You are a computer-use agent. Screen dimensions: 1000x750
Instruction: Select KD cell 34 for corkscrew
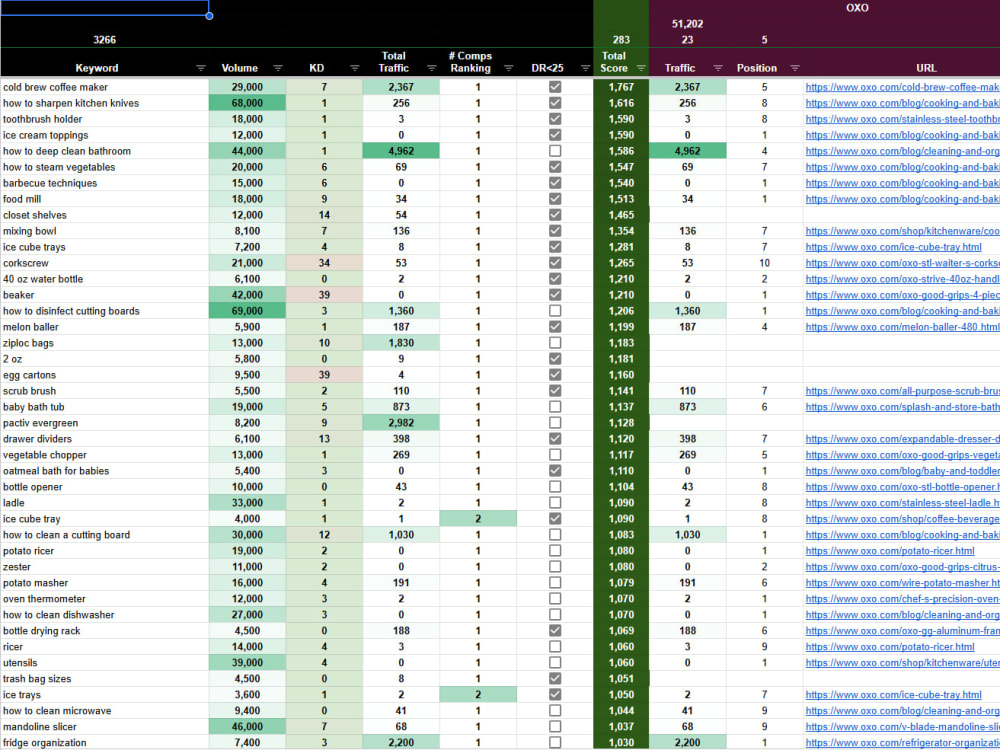tap(324, 263)
